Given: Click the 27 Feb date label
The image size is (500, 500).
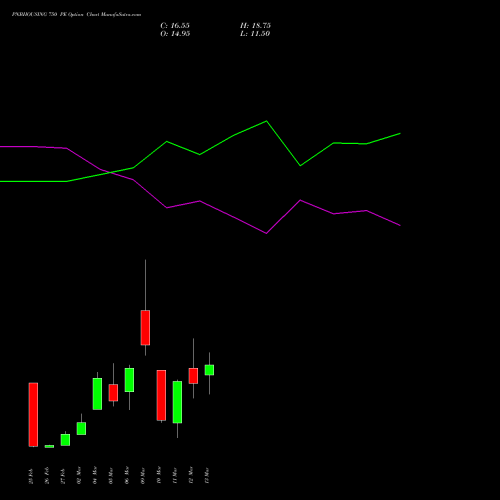Looking at the screenshot, I should coord(63,476).
